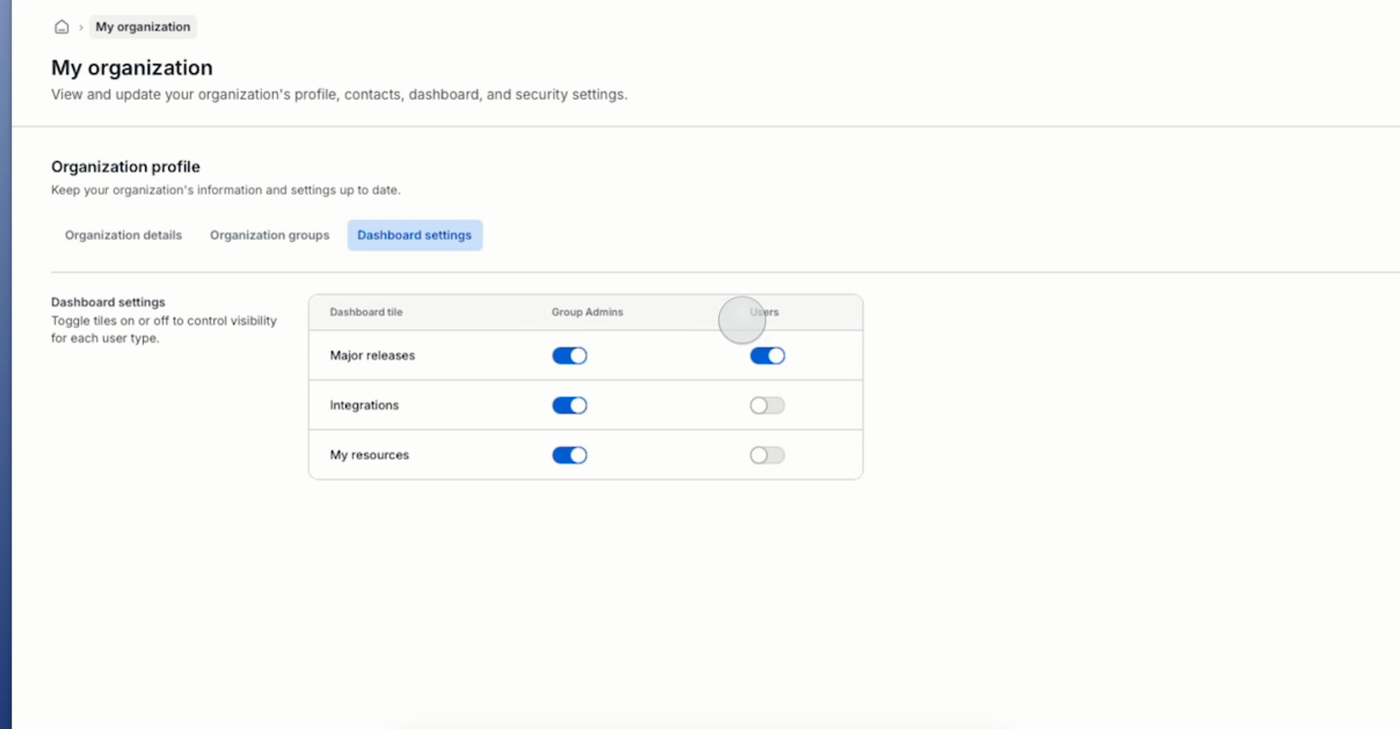The image size is (1400, 729).
Task: Click the Dashboard tile column header
Action: click(x=366, y=312)
